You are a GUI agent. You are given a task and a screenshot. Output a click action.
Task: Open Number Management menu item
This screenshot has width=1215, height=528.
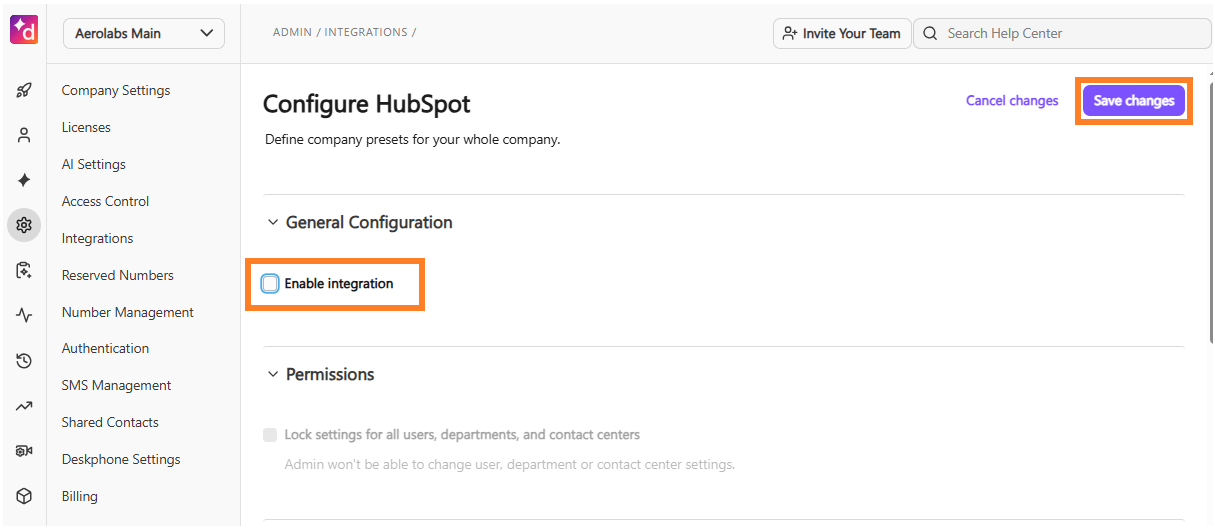point(128,312)
